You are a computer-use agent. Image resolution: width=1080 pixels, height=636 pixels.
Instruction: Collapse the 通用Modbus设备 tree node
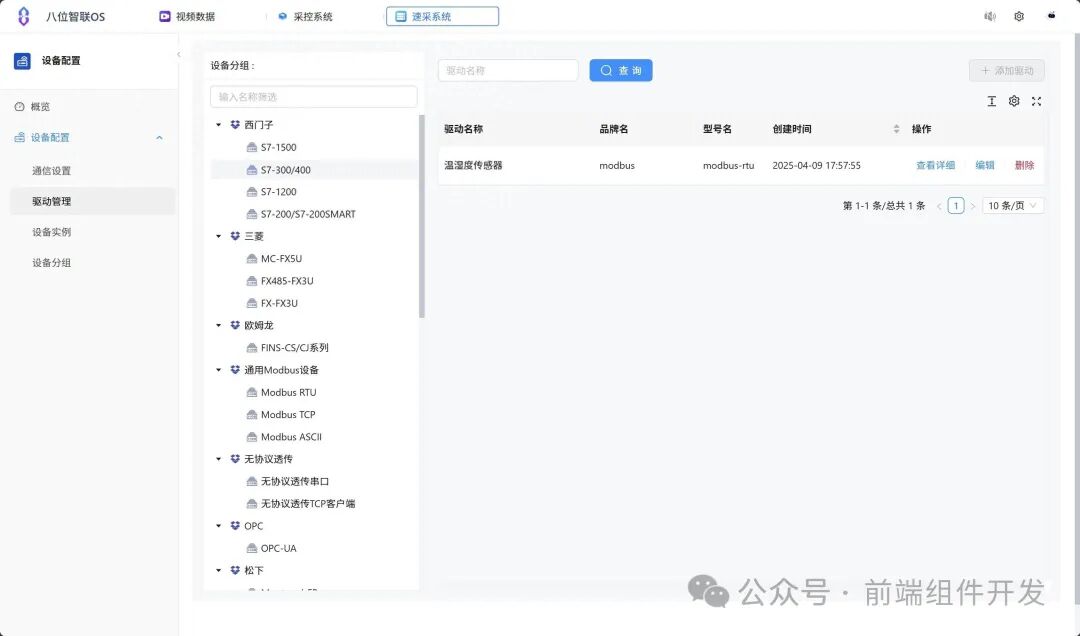(218, 370)
